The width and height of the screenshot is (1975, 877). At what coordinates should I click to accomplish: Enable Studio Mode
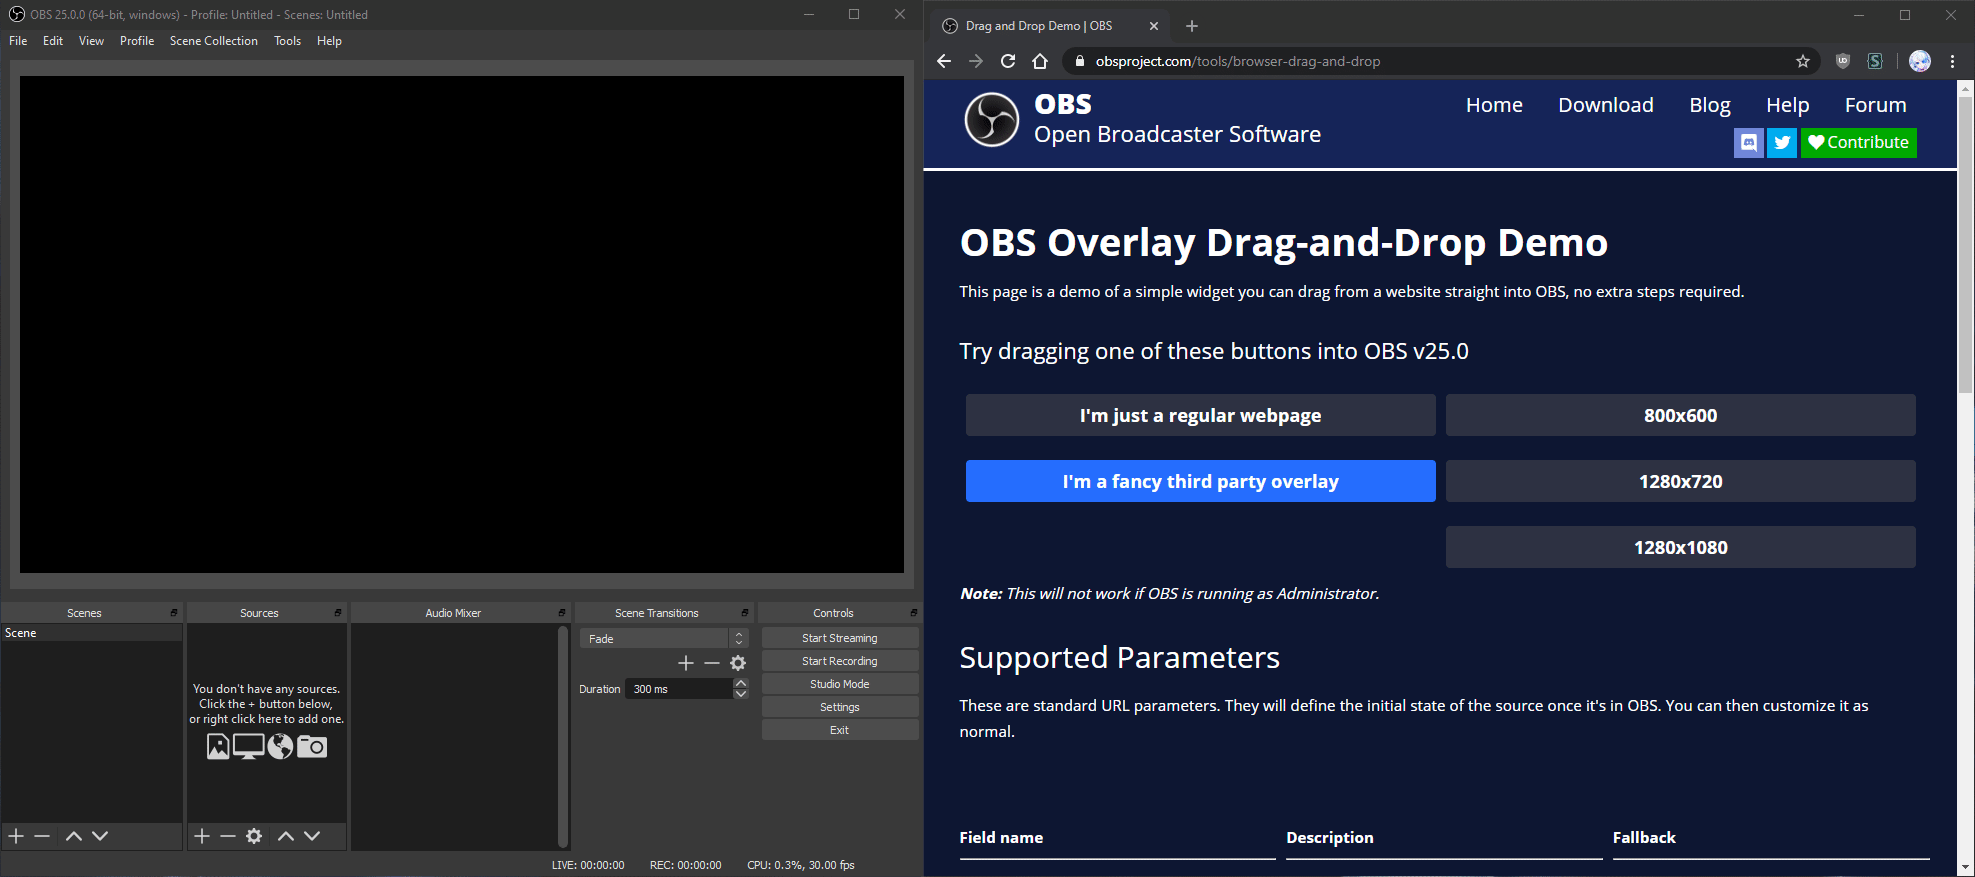click(x=840, y=684)
